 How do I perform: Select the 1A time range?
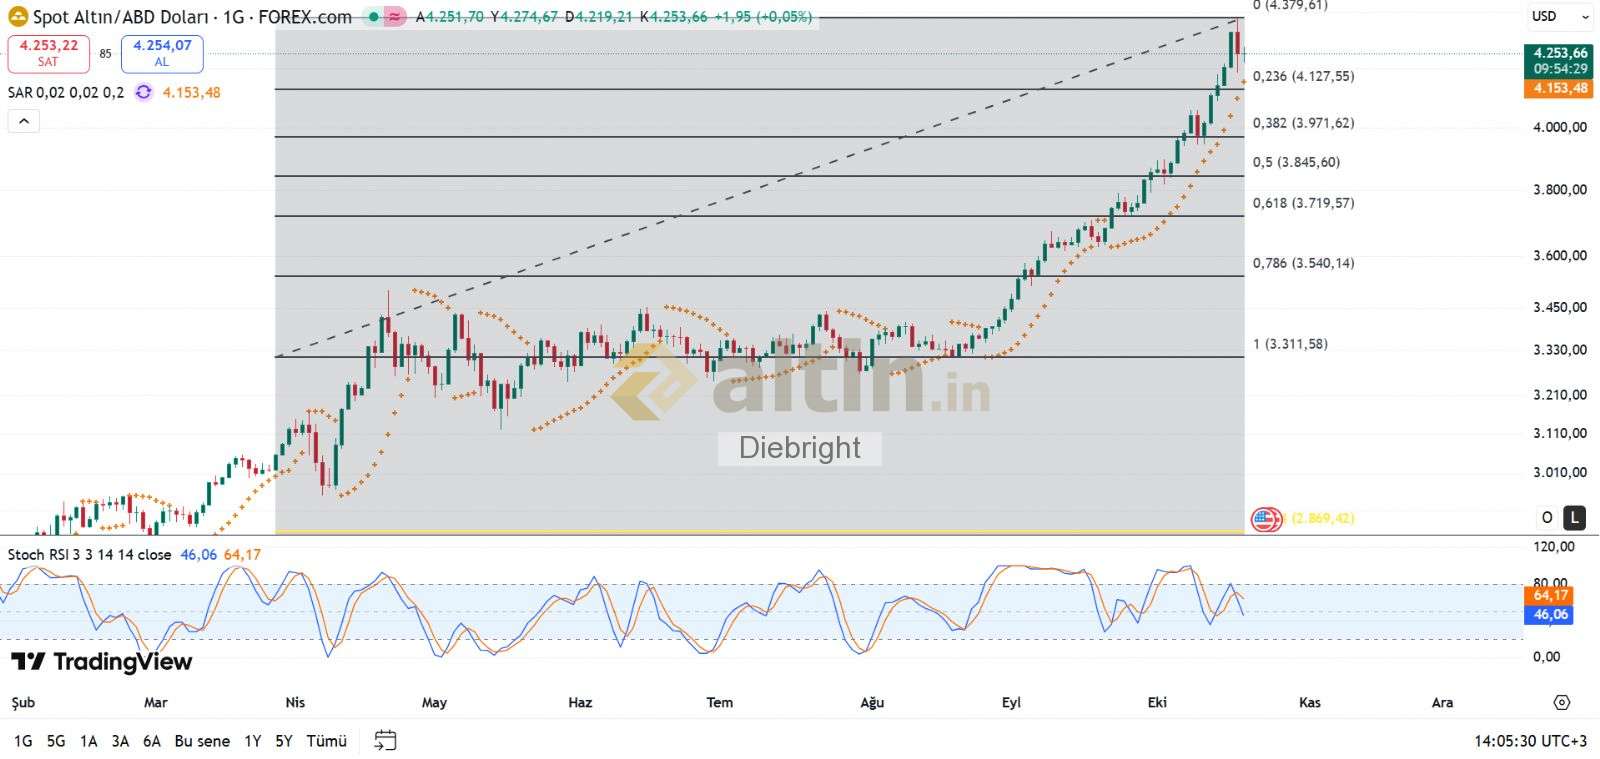pyautogui.click(x=88, y=741)
